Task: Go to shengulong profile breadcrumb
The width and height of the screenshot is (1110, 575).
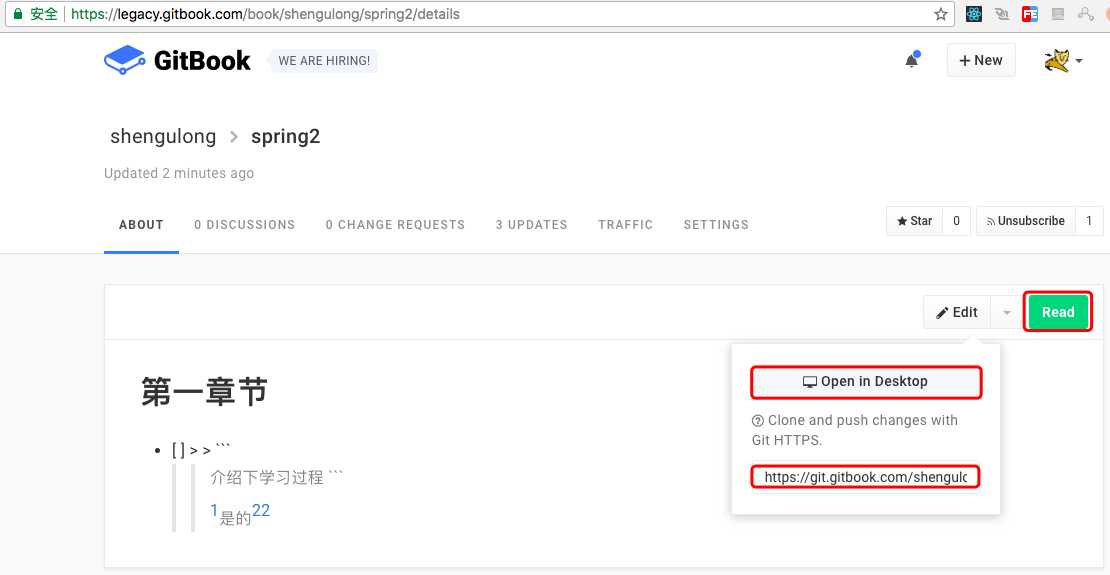Action: pyautogui.click(x=163, y=136)
